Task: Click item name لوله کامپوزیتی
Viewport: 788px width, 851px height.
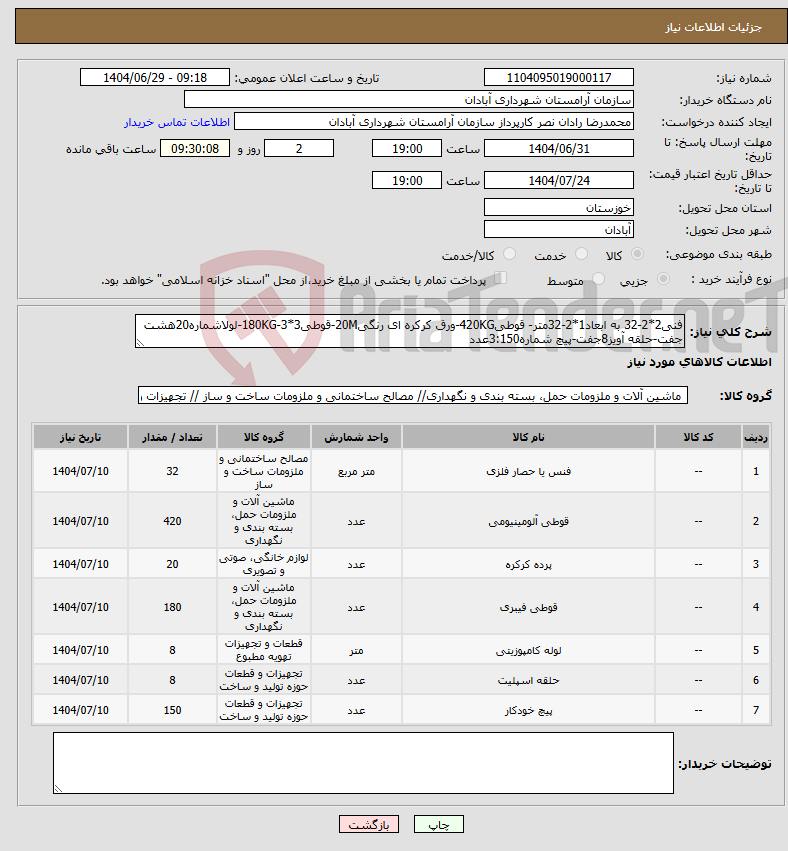Action: 528,650
